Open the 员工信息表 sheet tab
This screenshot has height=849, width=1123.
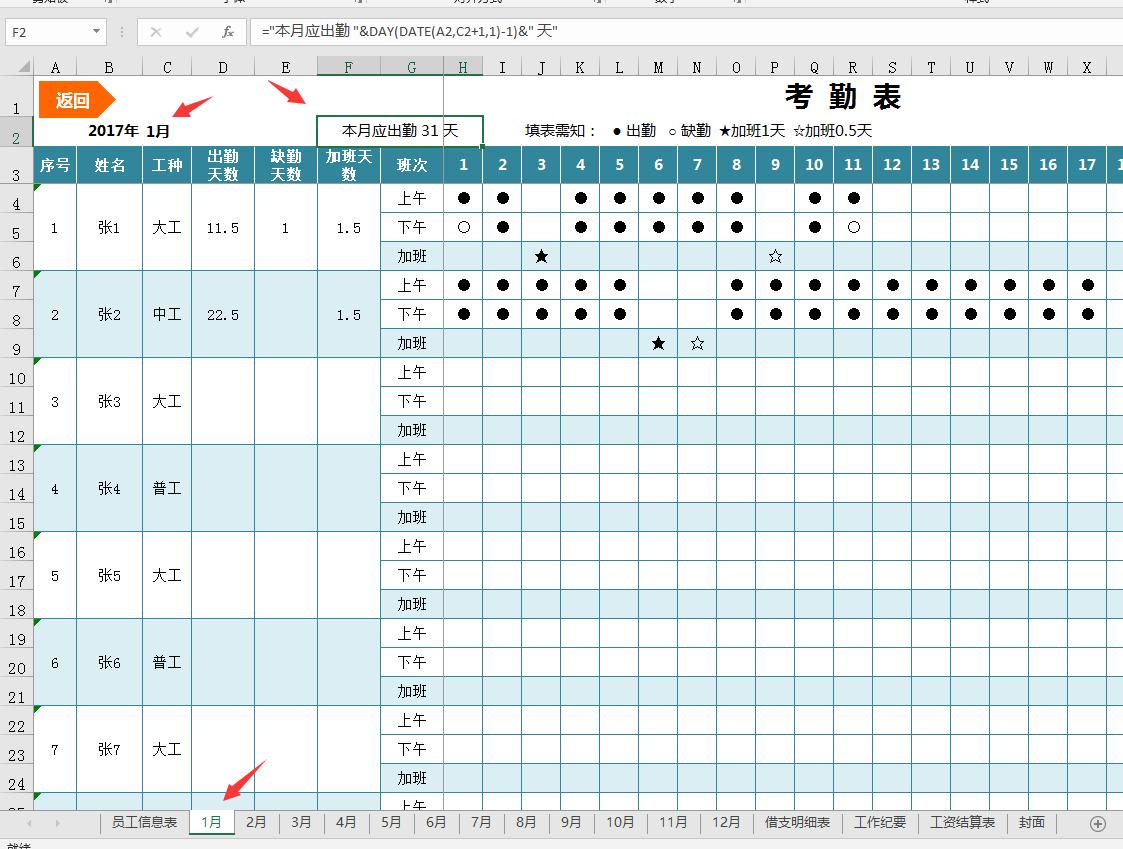coord(144,822)
